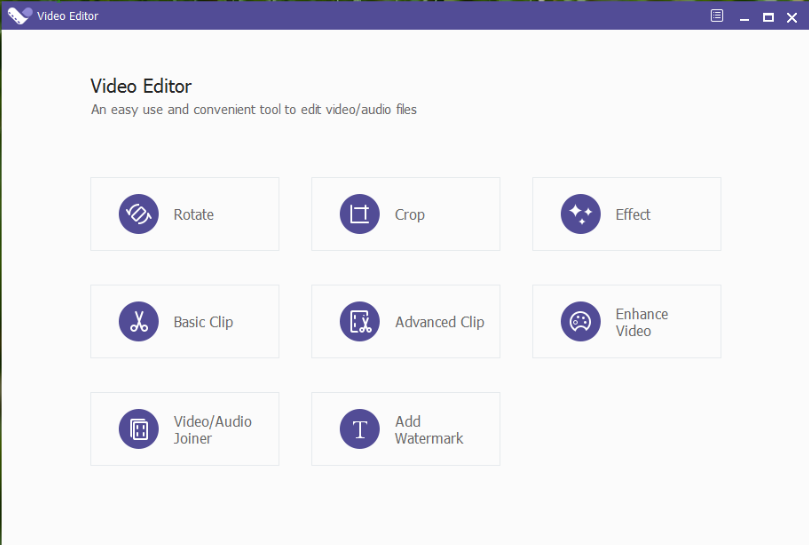Click the Enhance Video palette icon
Image resolution: width=809 pixels, height=545 pixels.
[x=580, y=321]
